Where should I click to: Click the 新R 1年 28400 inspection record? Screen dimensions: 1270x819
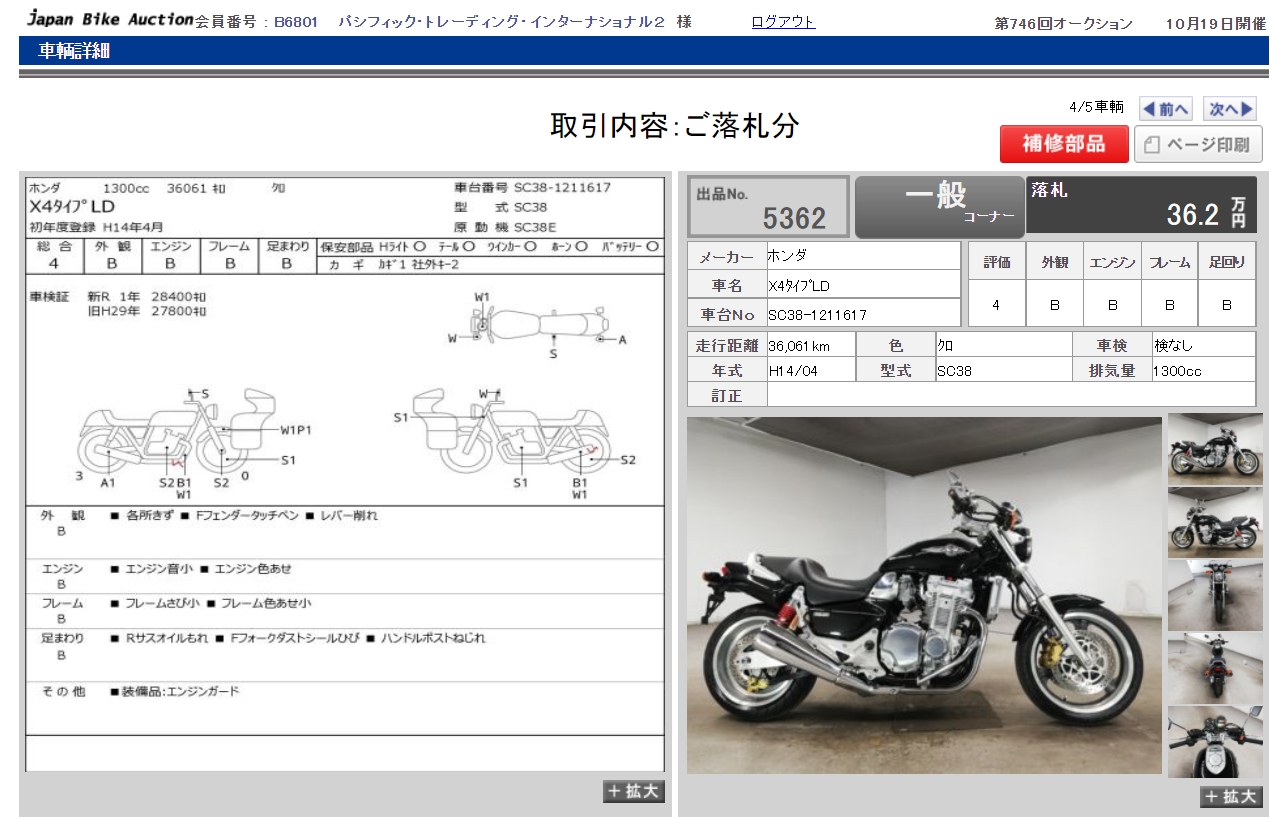[x=147, y=297]
